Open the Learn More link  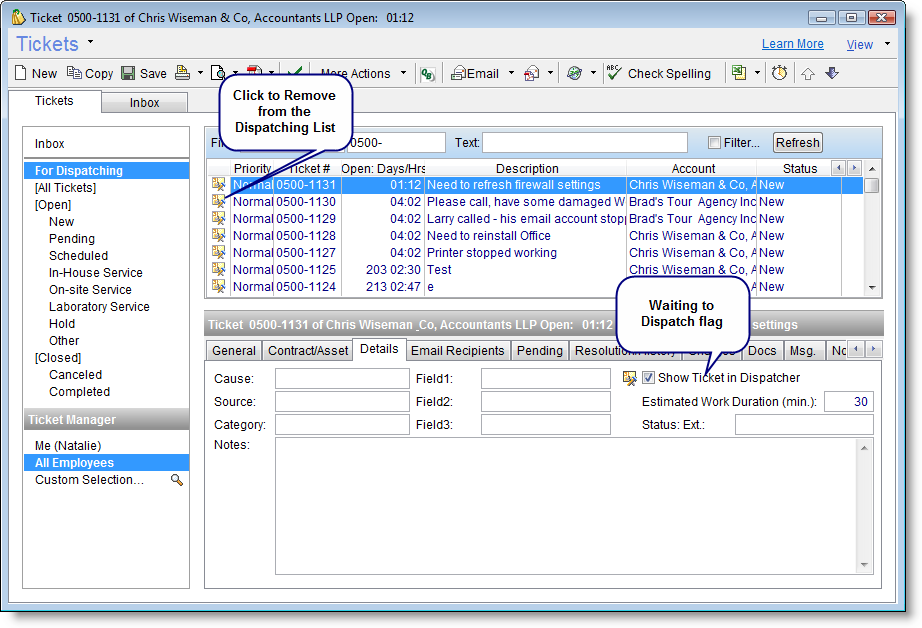pyautogui.click(x=792, y=44)
